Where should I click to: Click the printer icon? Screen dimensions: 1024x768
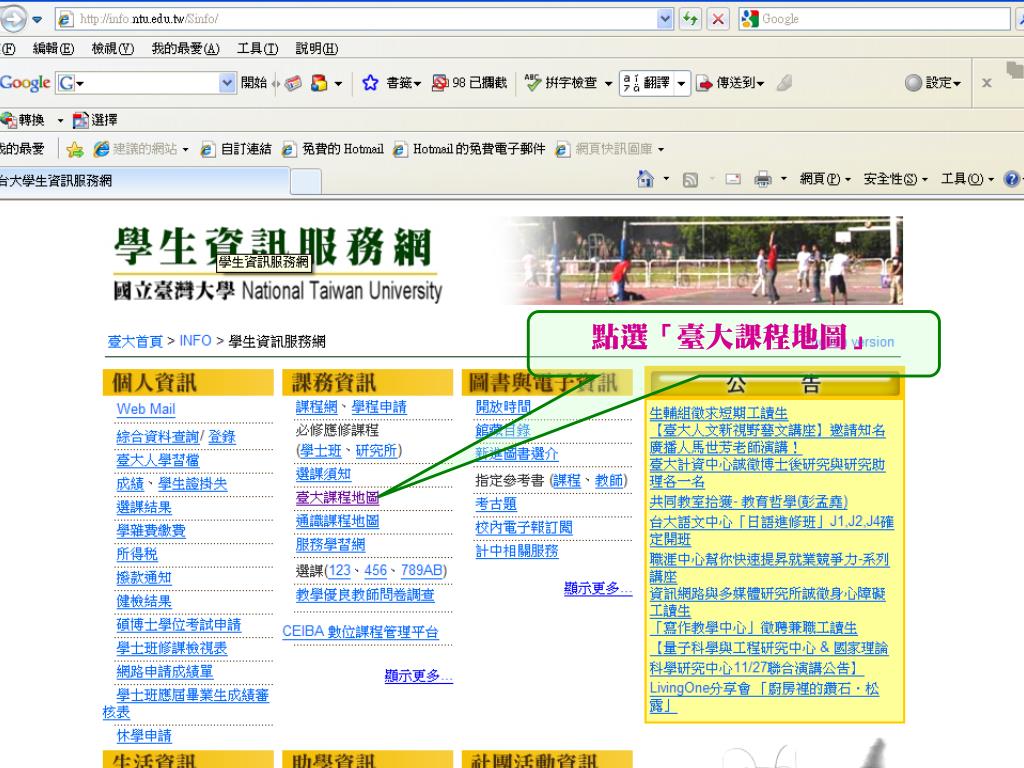(x=762, y=179)
